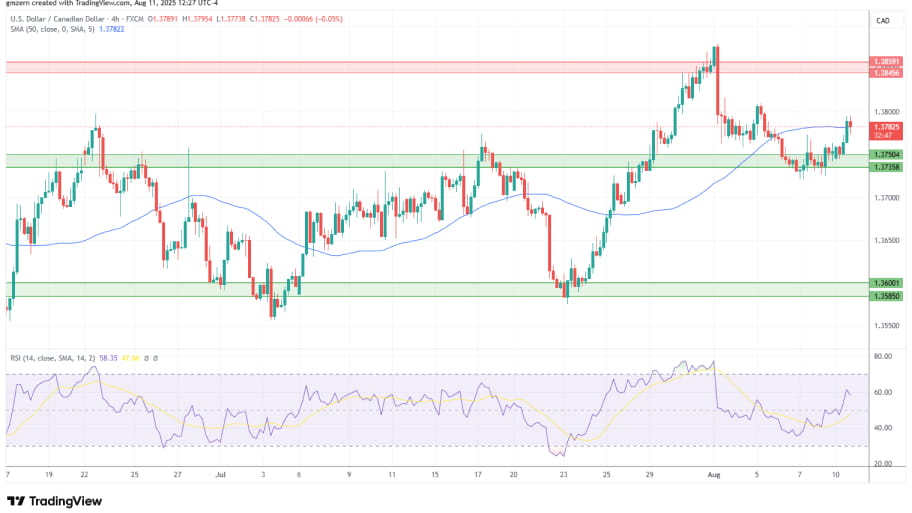912x513 pixels.
Task: Click the 6 date label on time axis
Action: pos(299,475)
